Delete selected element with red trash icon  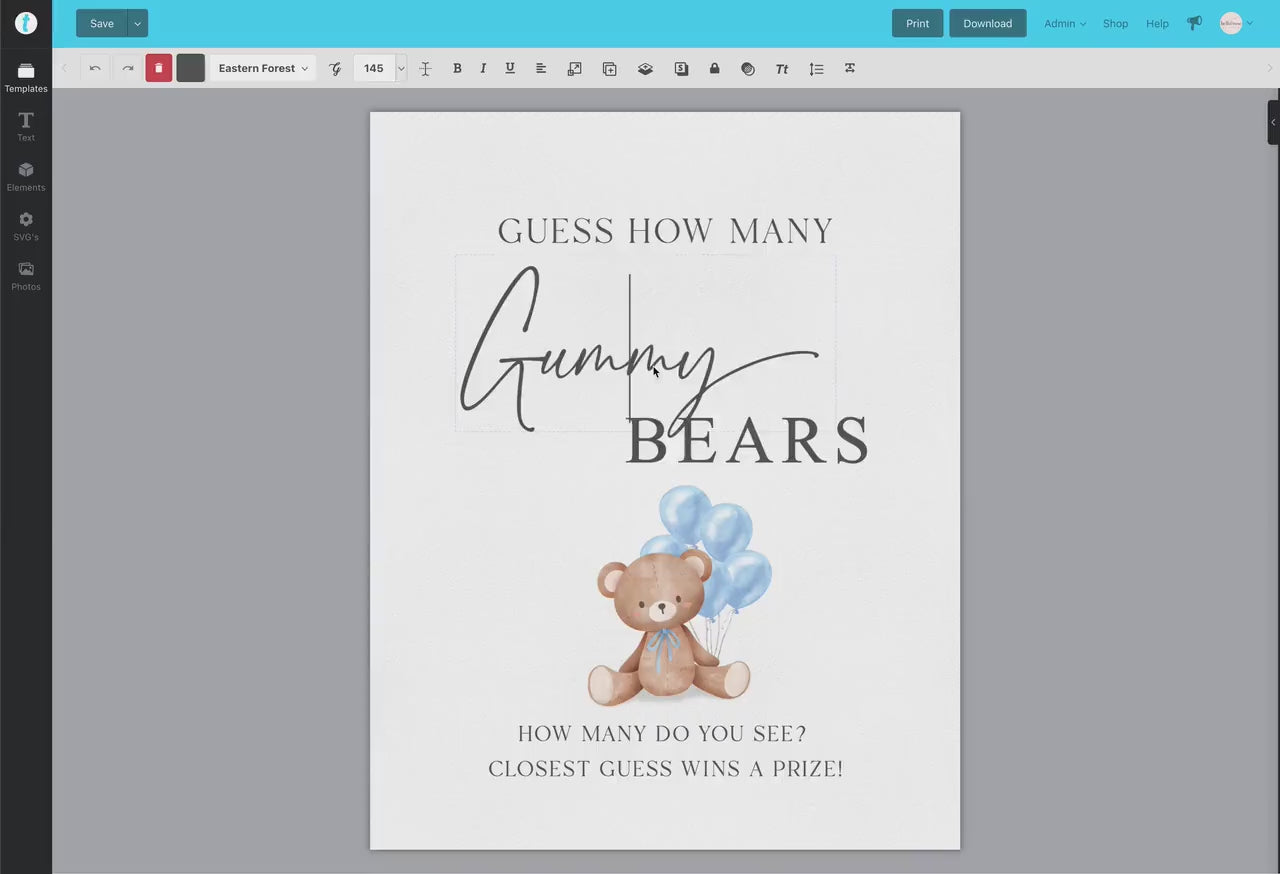(159, 68)
